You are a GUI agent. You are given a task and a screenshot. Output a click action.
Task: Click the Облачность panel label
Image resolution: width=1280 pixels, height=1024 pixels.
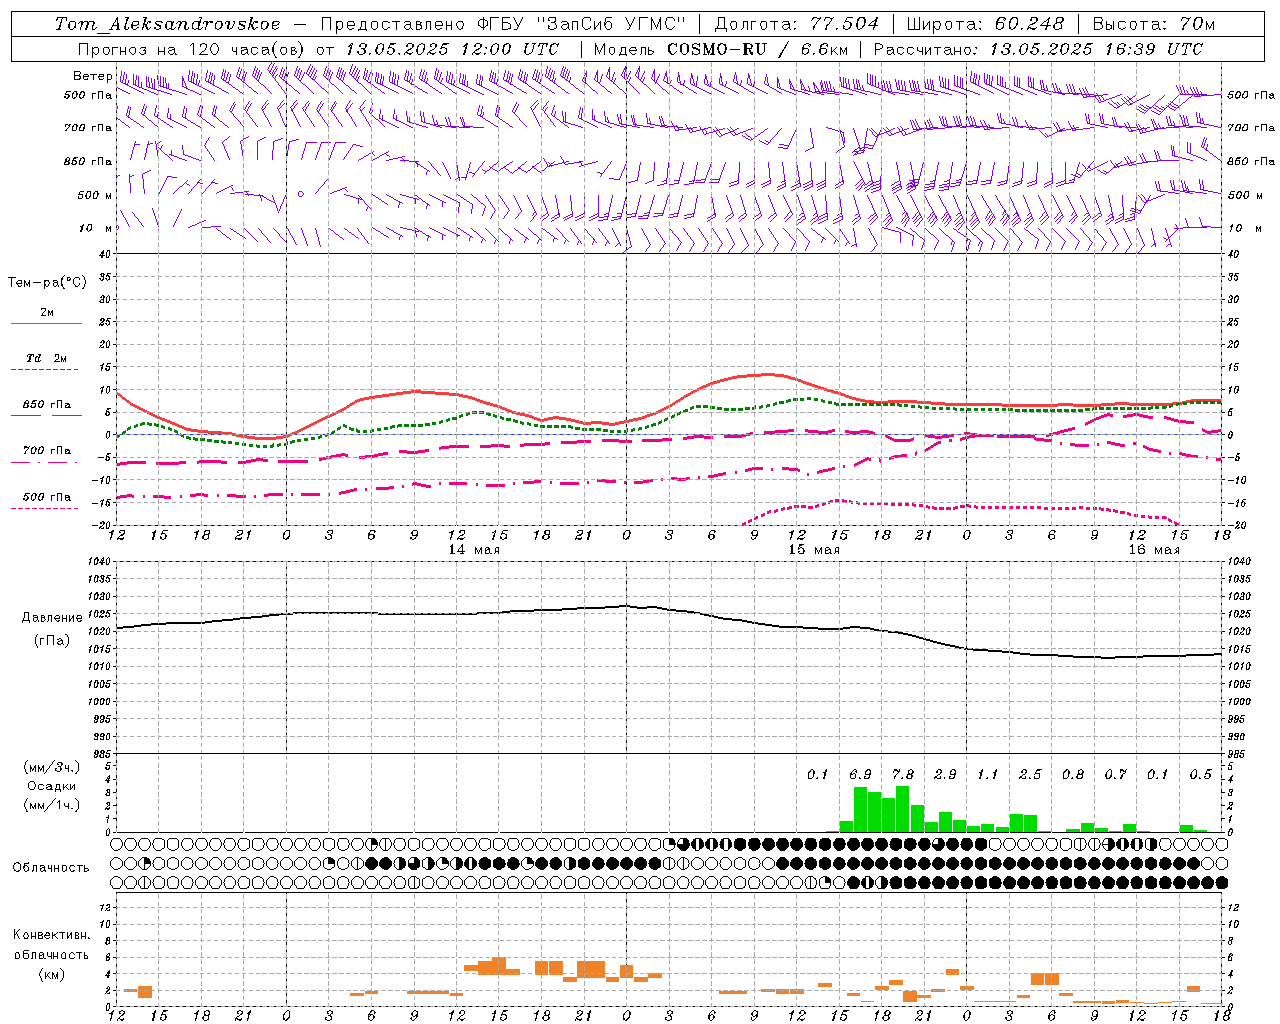click(x=51, y=868)
